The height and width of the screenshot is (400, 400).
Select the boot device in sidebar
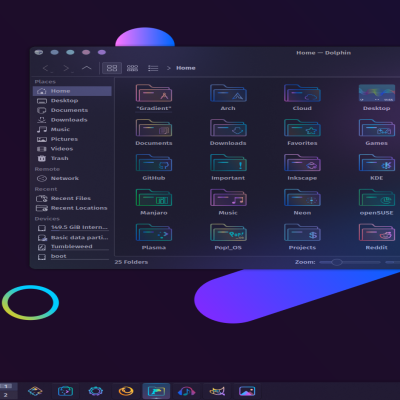point(72,257)
